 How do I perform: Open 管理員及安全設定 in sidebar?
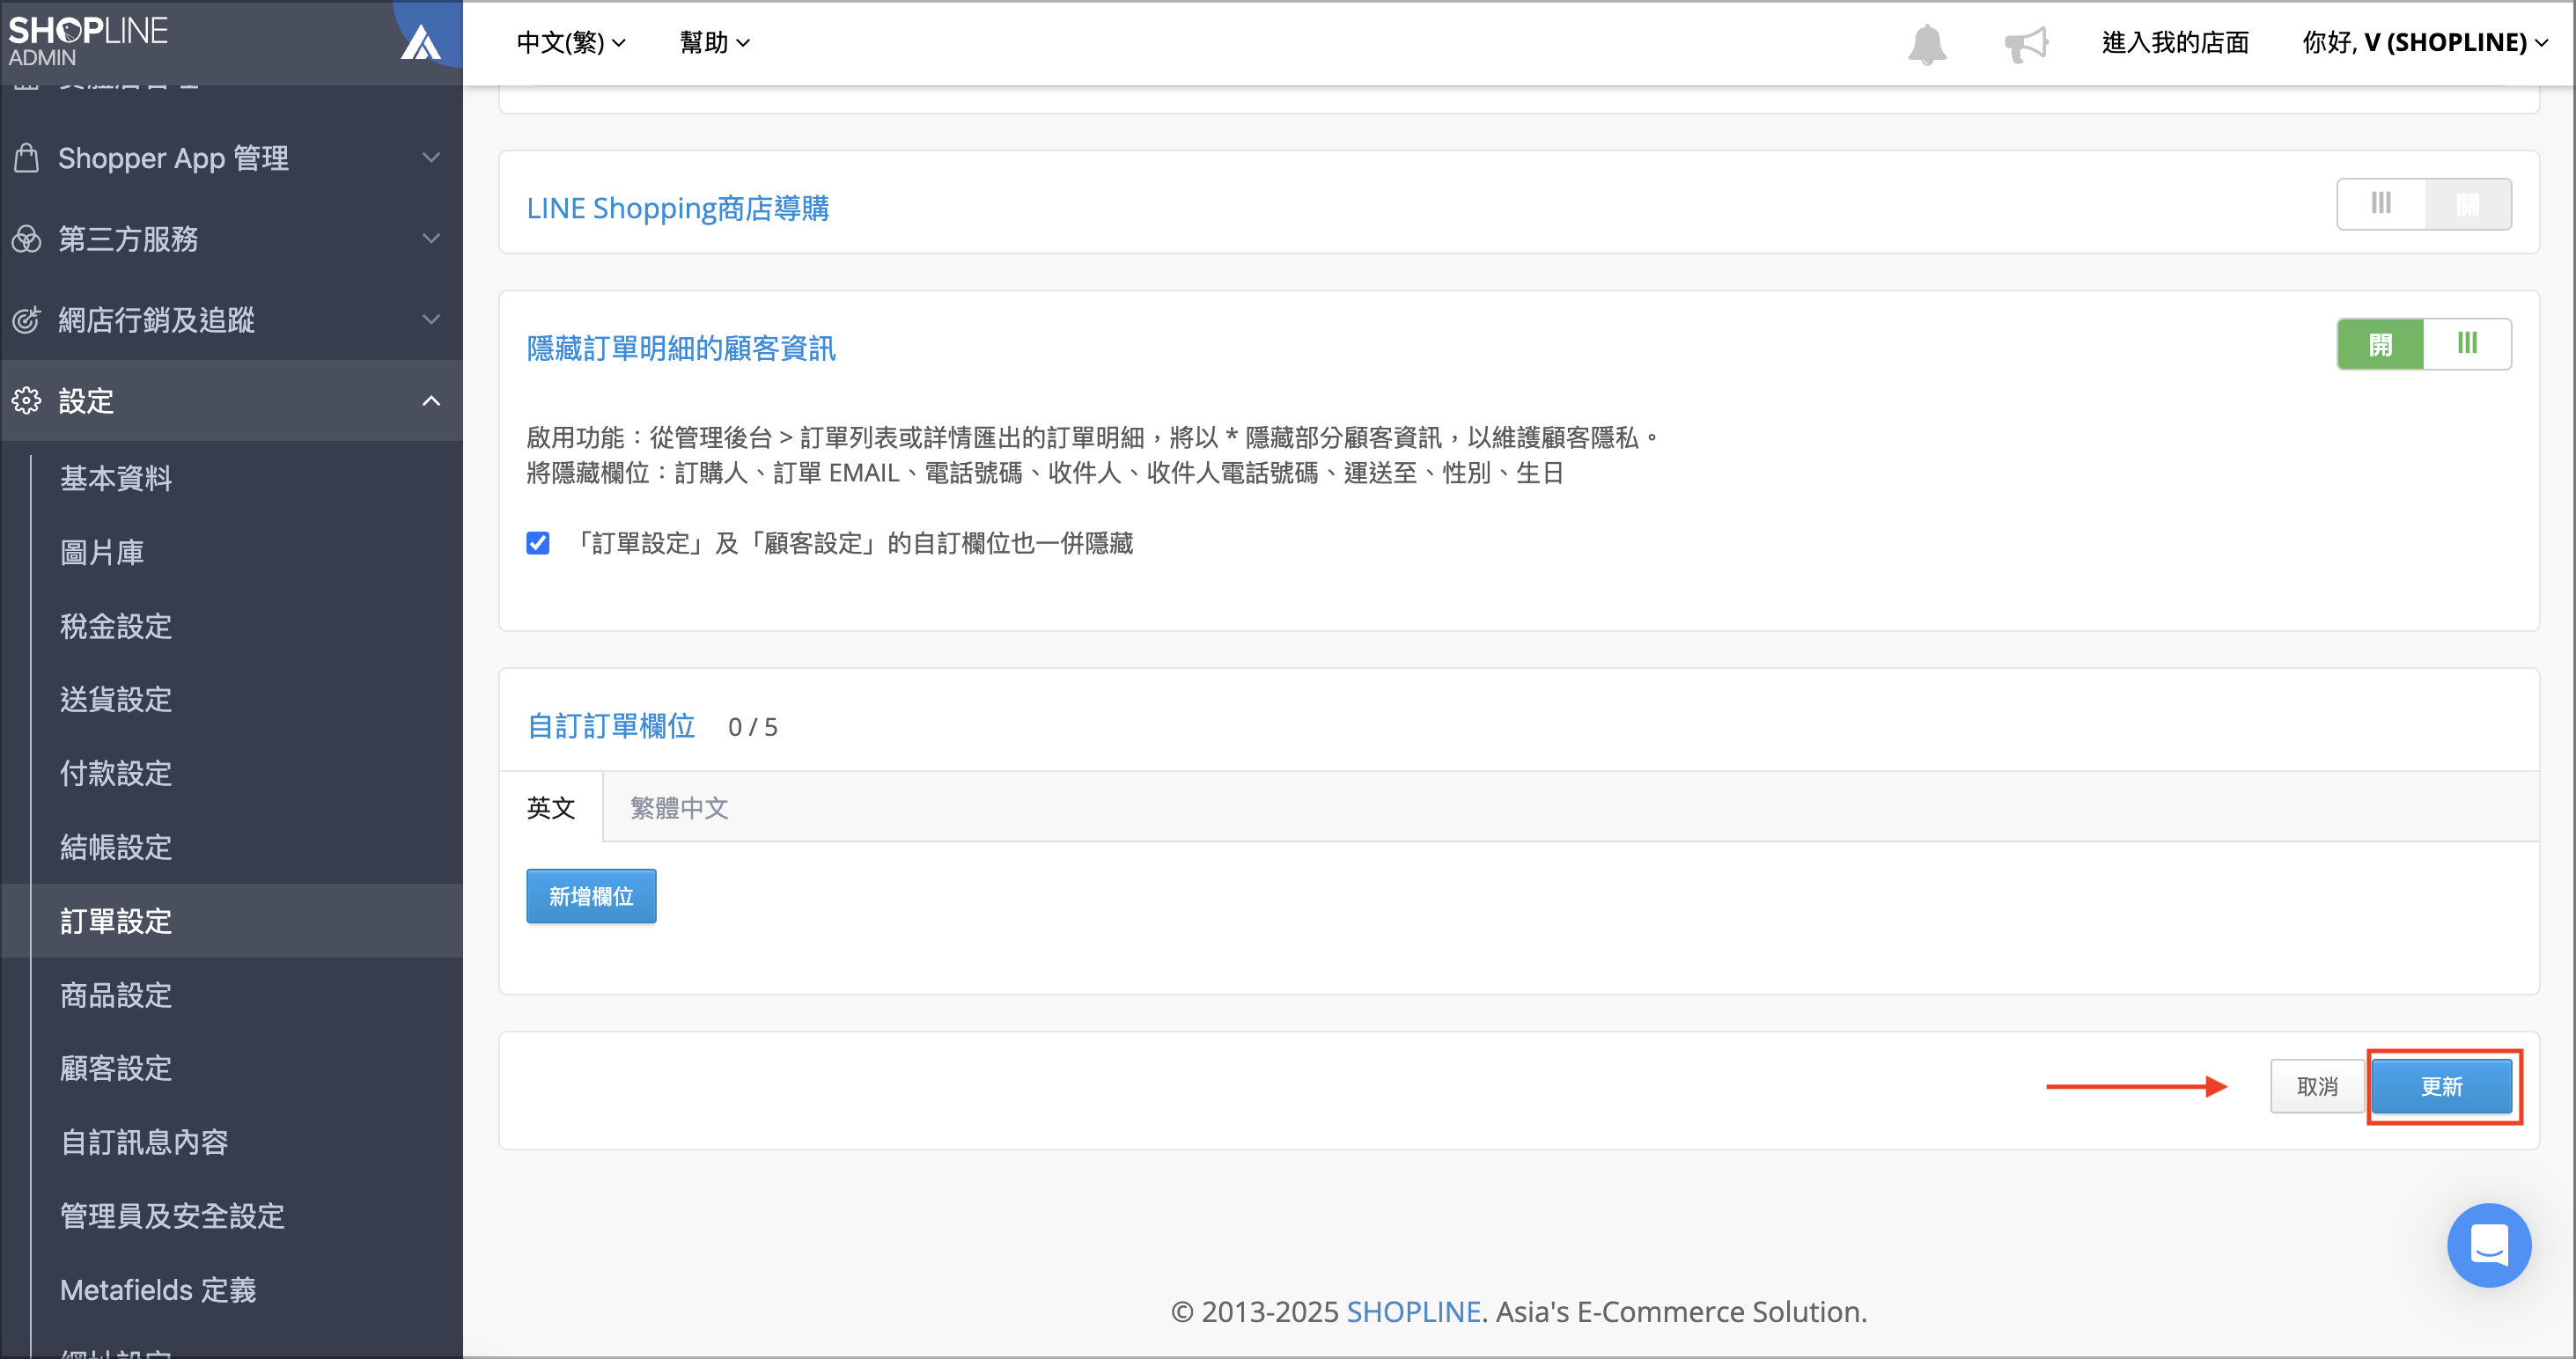pyautogui.click(x=172, y=1216)
